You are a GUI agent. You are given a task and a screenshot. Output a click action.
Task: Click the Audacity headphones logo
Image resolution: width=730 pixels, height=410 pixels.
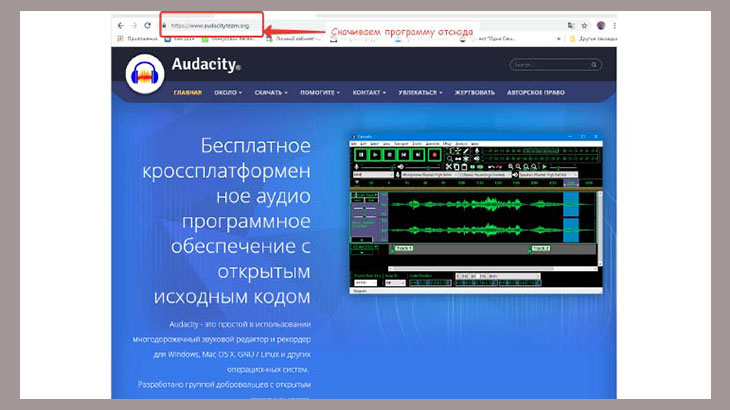[145, 74]
